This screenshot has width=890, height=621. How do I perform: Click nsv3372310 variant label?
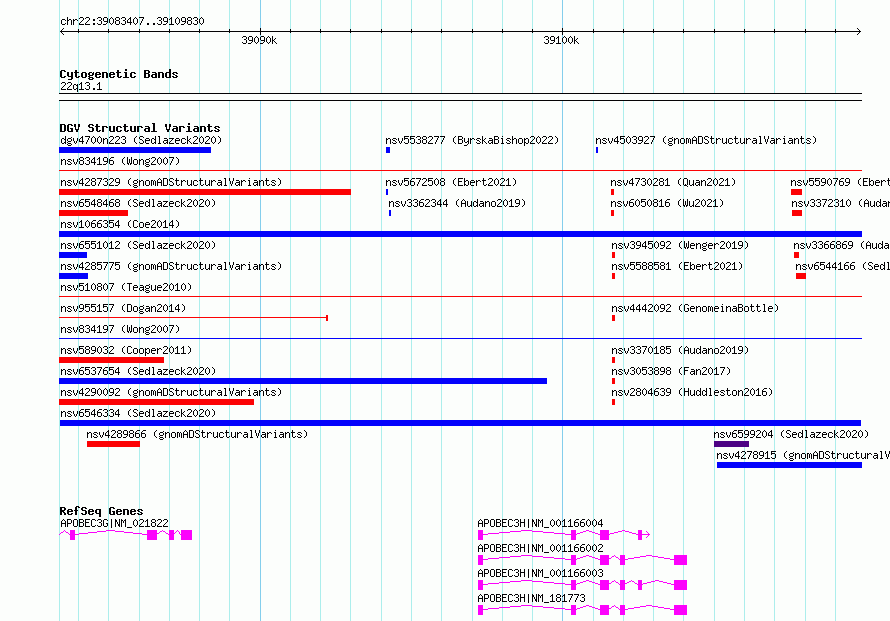point(841,203)
